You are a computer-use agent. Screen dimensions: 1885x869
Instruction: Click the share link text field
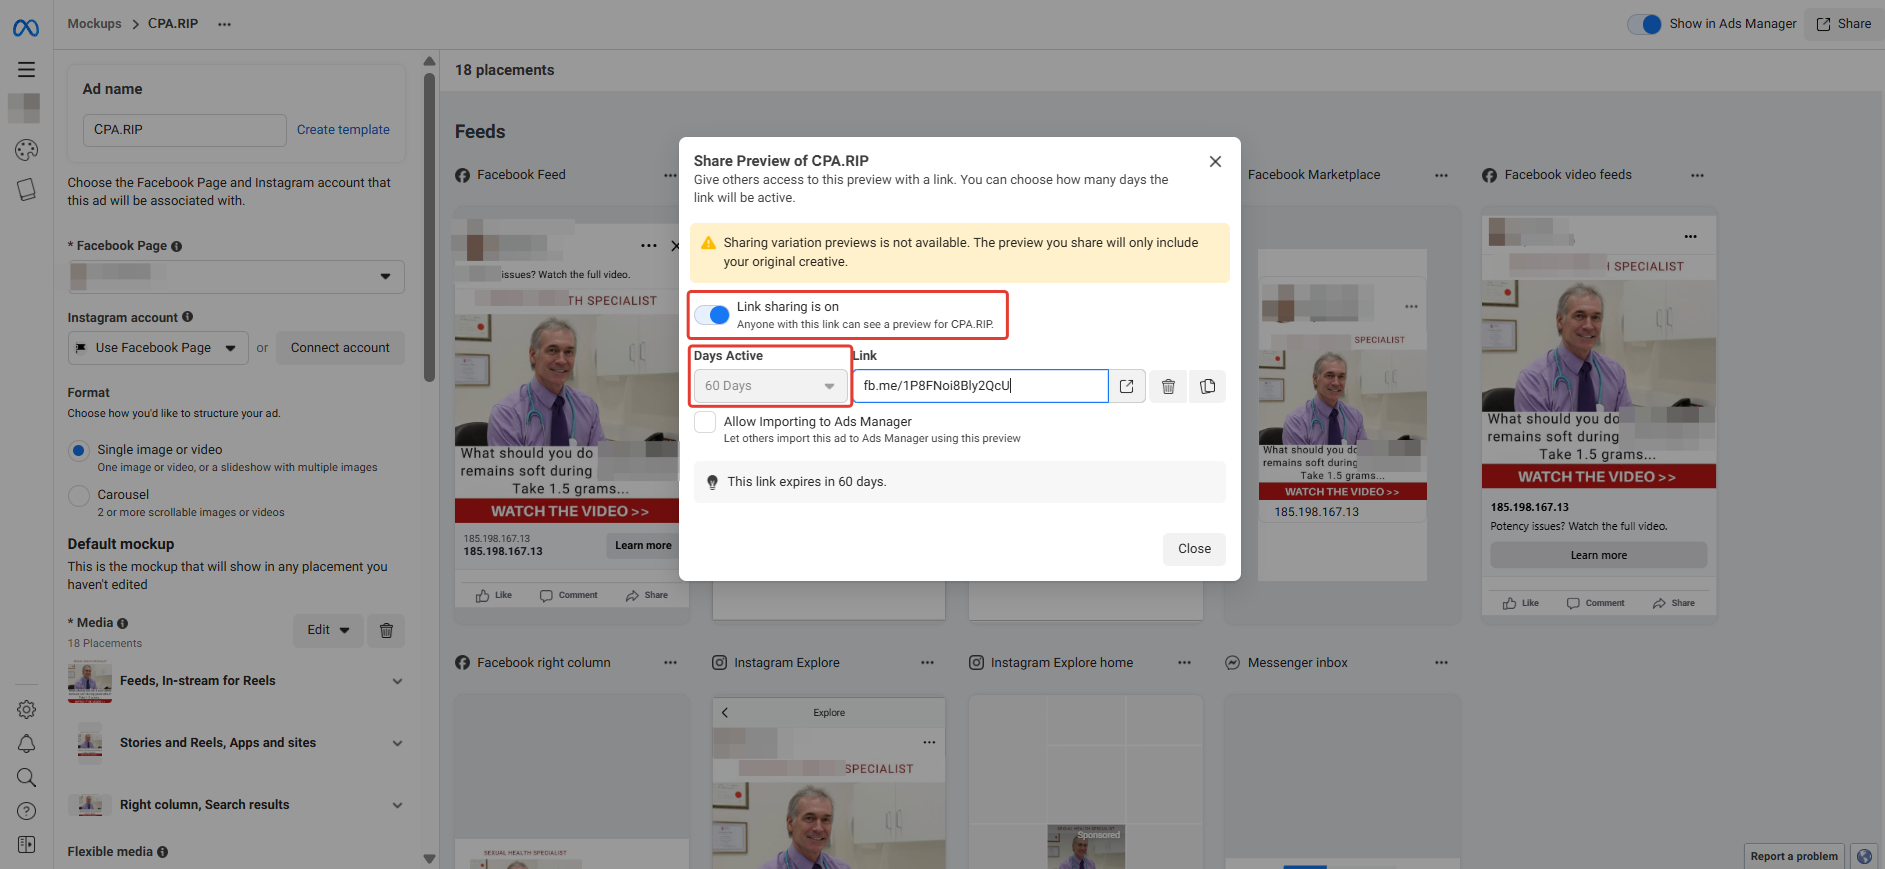click(980, 386)
